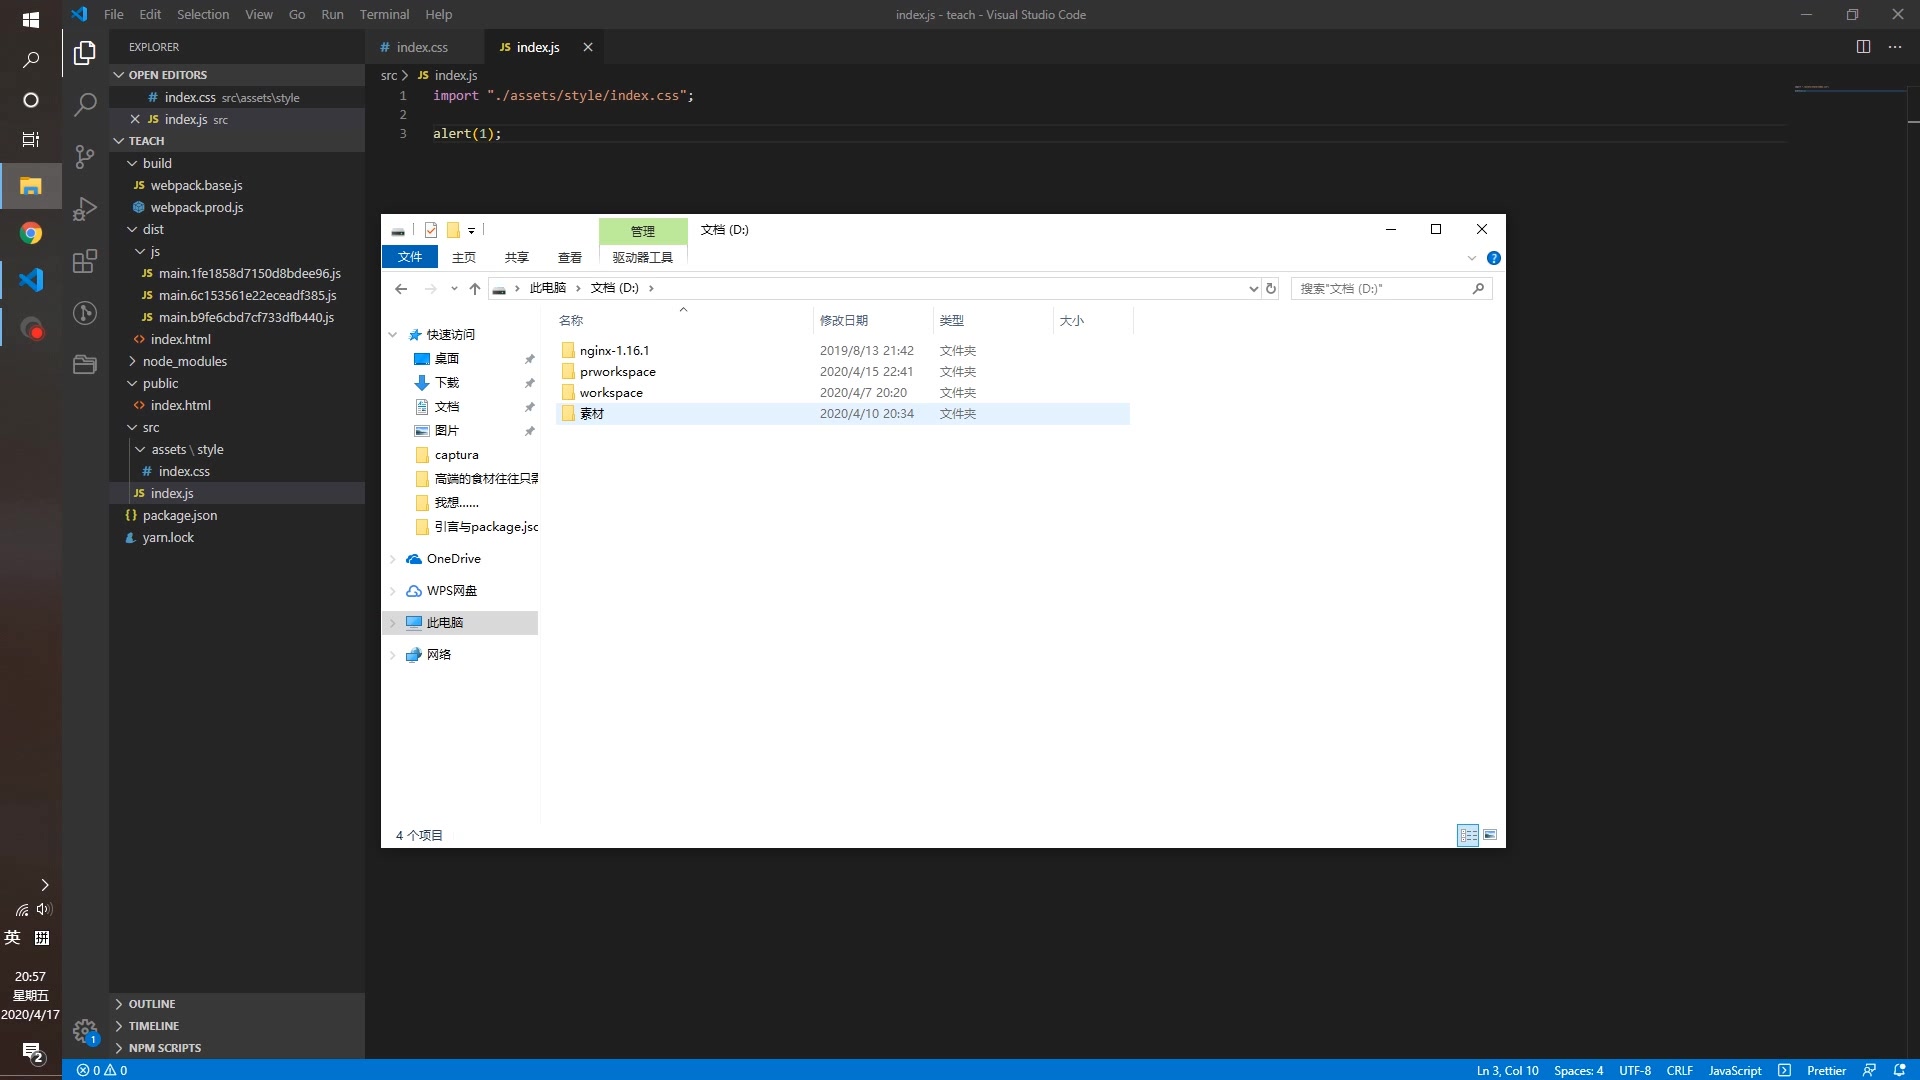
Task: Open the 主页 ribbon tab
Action: (x=464, y=258)
